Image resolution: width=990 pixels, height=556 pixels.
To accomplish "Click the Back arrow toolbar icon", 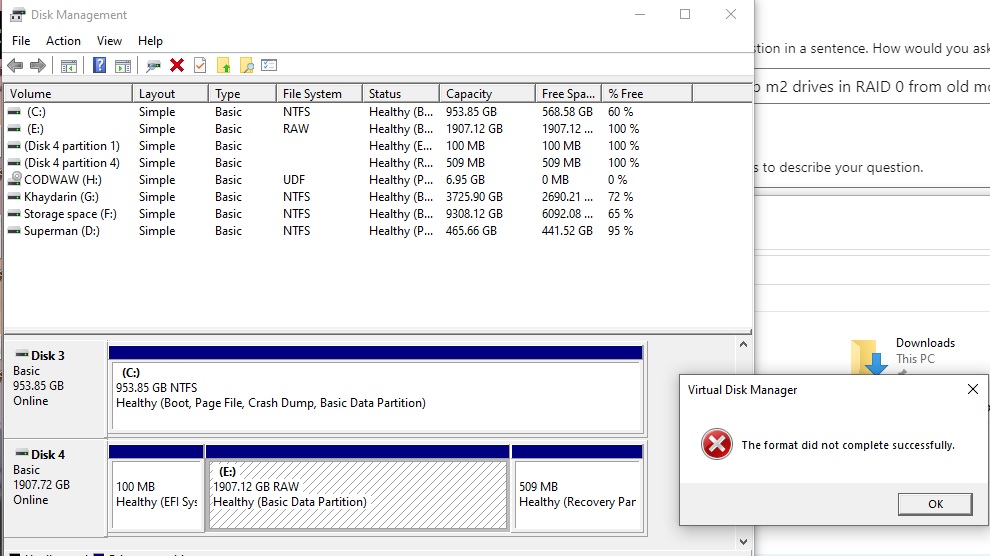I will (x=15, y=65).
